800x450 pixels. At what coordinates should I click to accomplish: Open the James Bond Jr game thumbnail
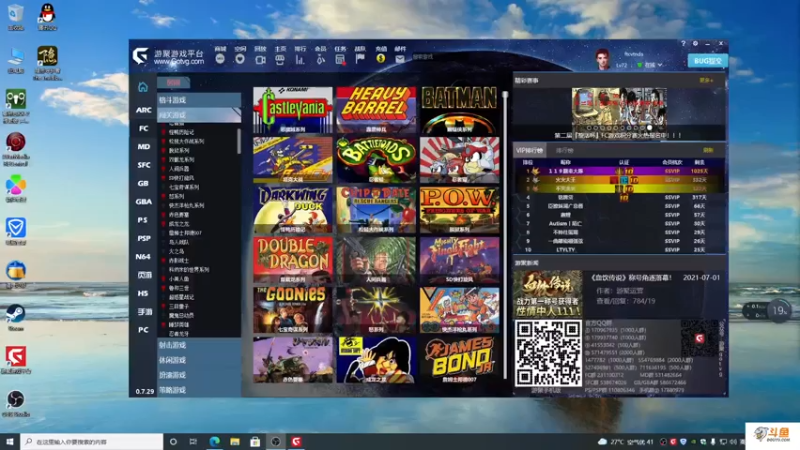coord(459,360)
